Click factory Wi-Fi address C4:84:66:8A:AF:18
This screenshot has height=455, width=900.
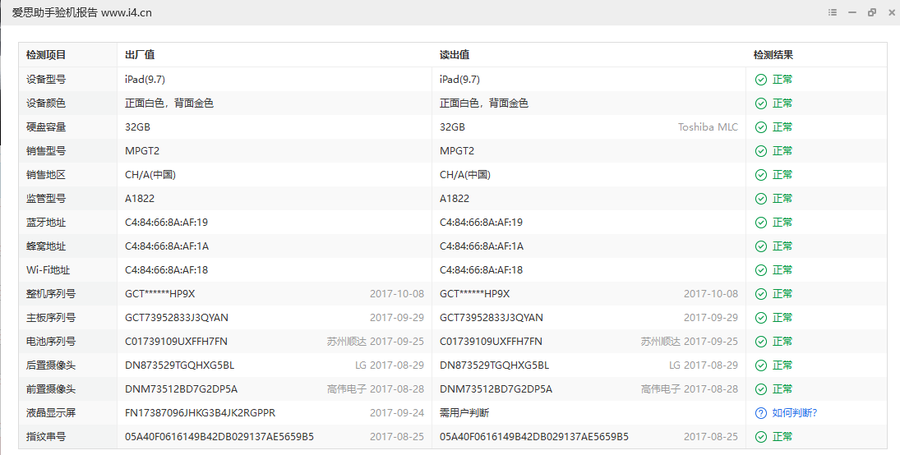pos(166,270)
